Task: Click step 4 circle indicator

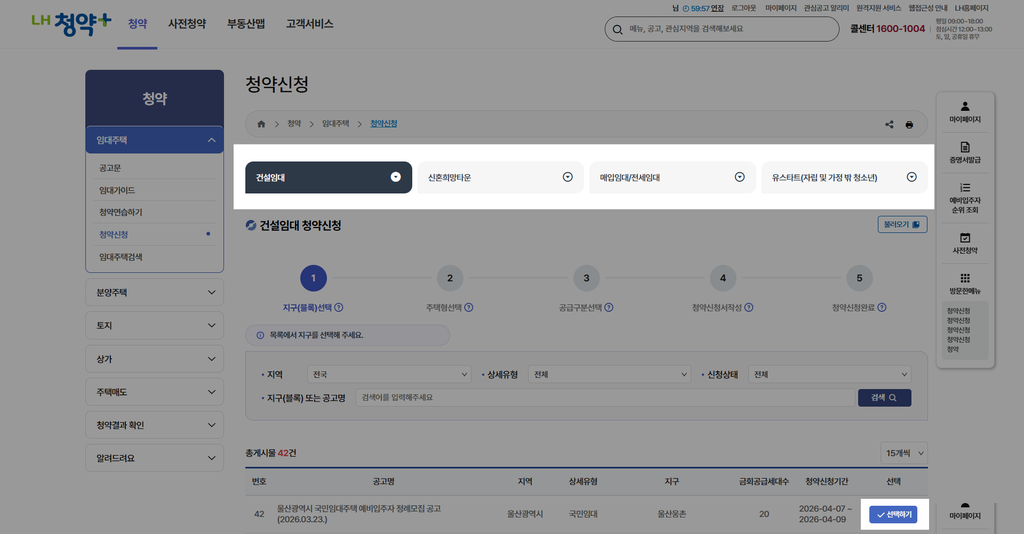Action: point(723,278)
